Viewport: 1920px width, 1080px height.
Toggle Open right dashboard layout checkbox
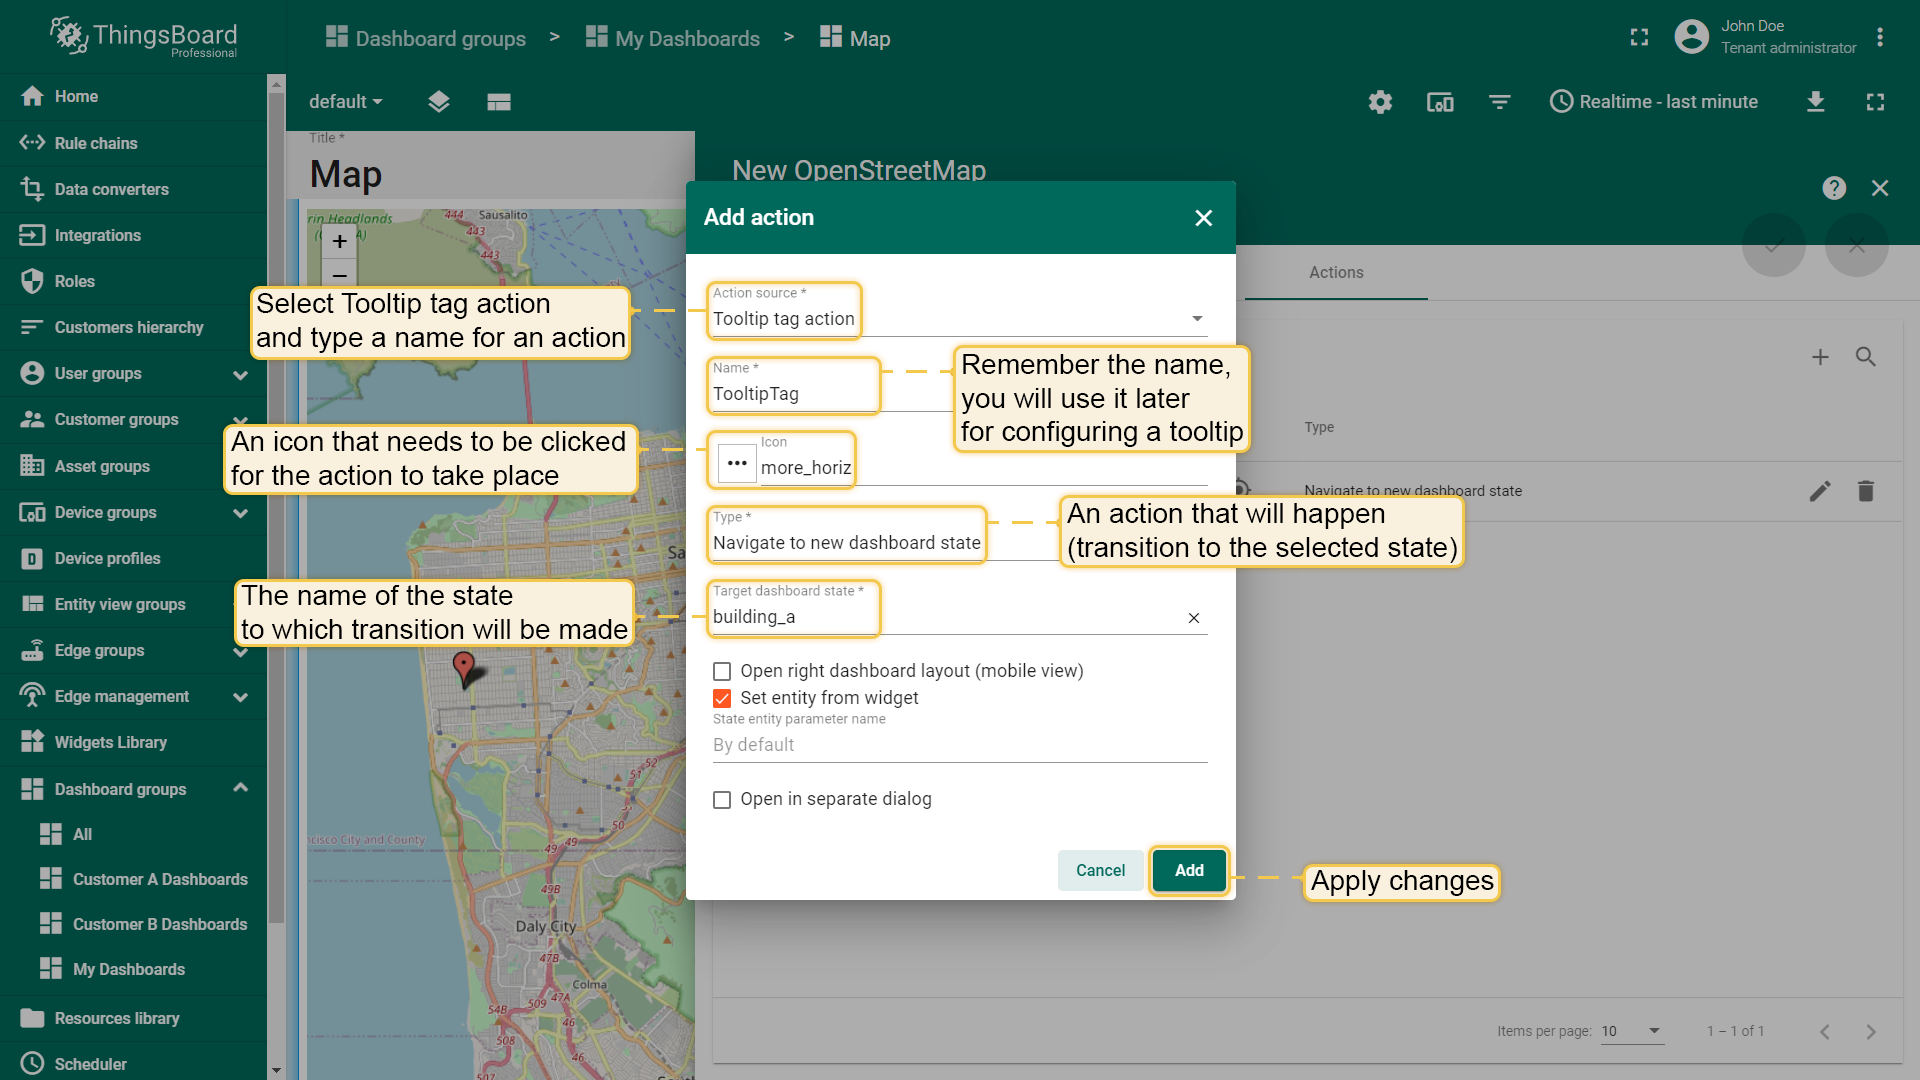[x=722, y=671]
